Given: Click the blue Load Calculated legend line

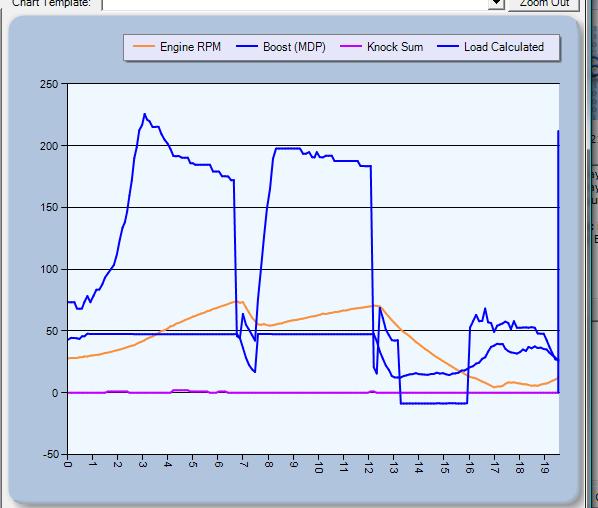Looking at the screenshot, I should 448,47.
